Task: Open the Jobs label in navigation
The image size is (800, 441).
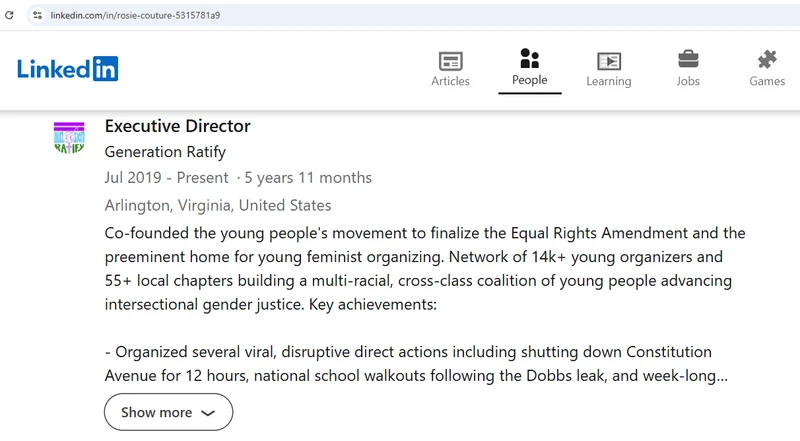Action: pos(688,81)
